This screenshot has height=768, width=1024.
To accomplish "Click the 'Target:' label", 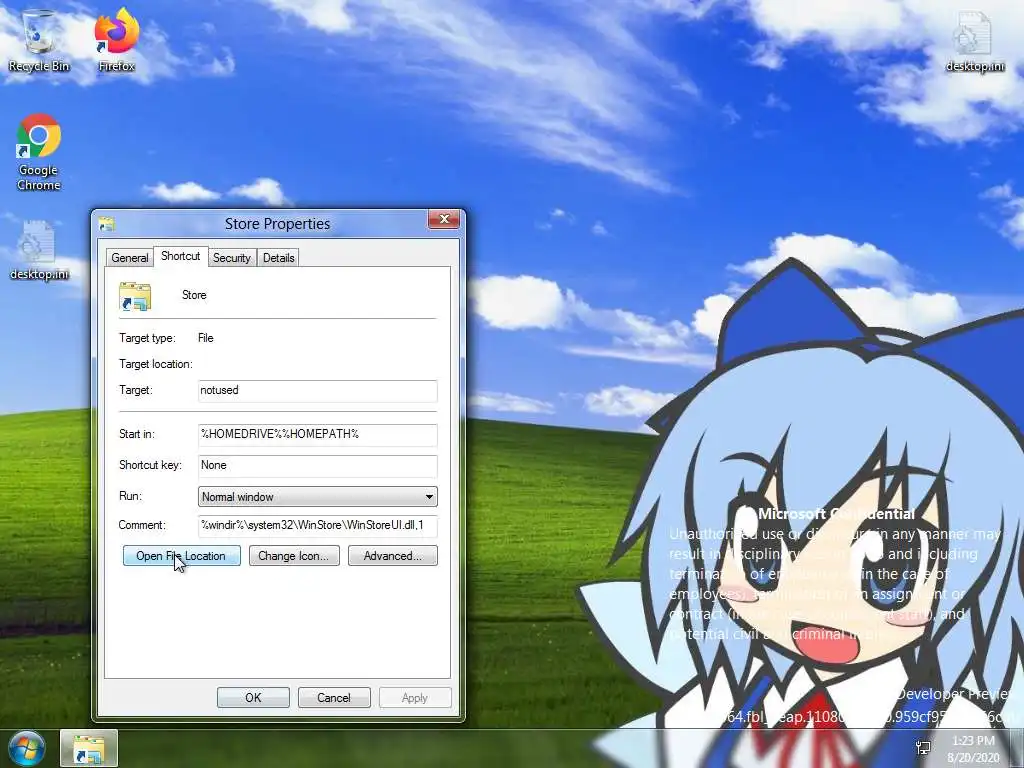I will [135, 390].
